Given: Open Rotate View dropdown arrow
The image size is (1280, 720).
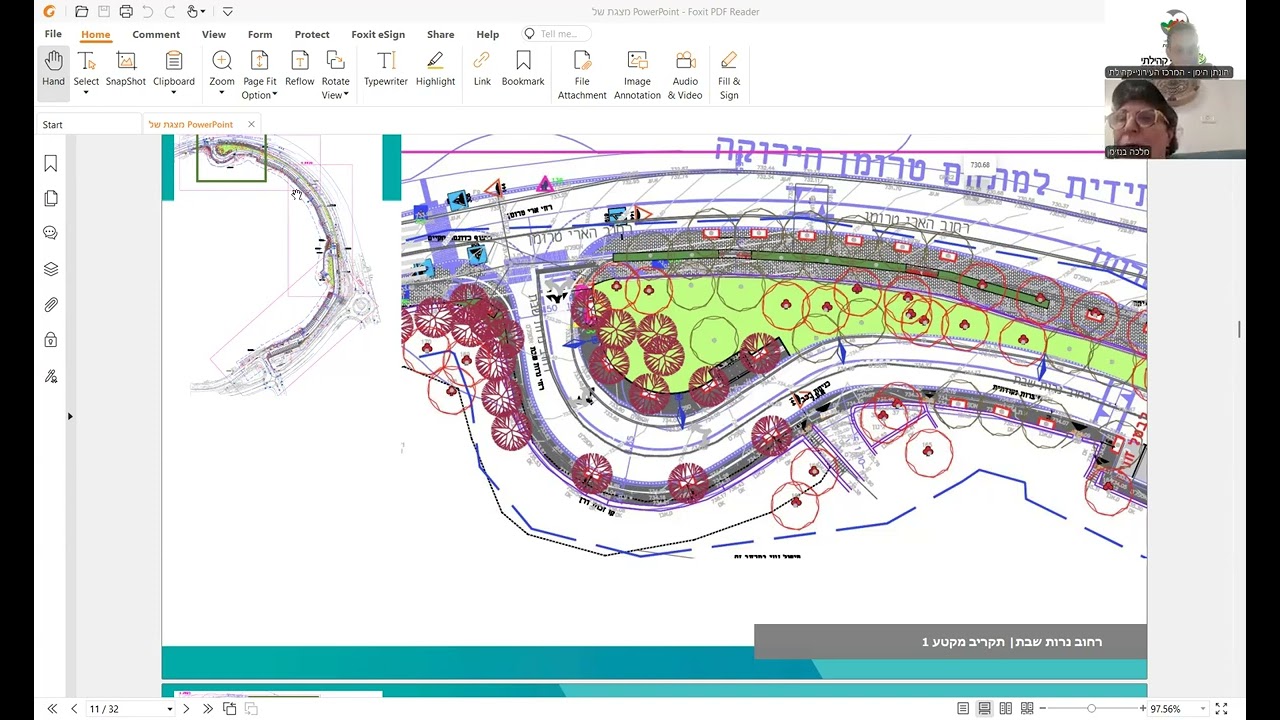Looking at the screenshot, I should (x=346, y=96).
